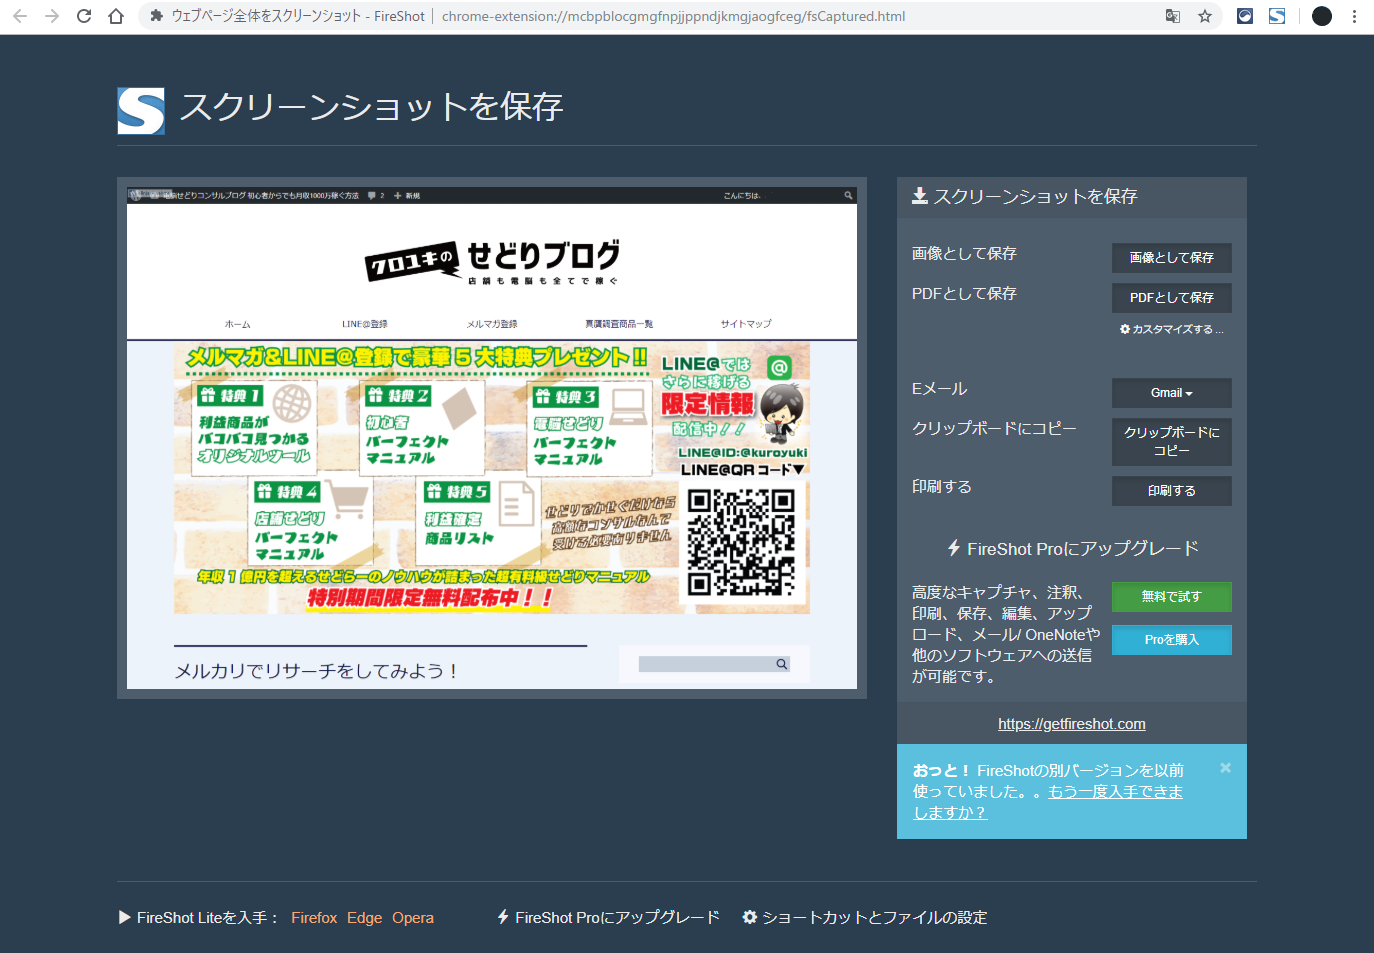Click the captured screenshot preview thumbnail

pyautogui.click(x=492, y=438)
